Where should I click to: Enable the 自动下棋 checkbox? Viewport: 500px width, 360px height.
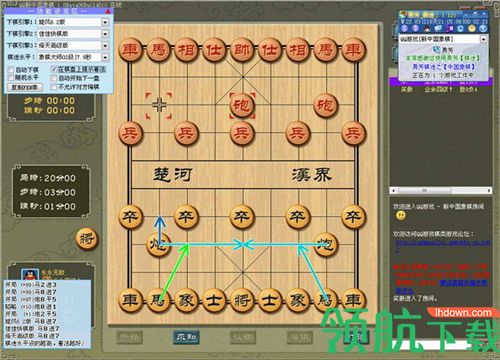(x=11, y=70)
